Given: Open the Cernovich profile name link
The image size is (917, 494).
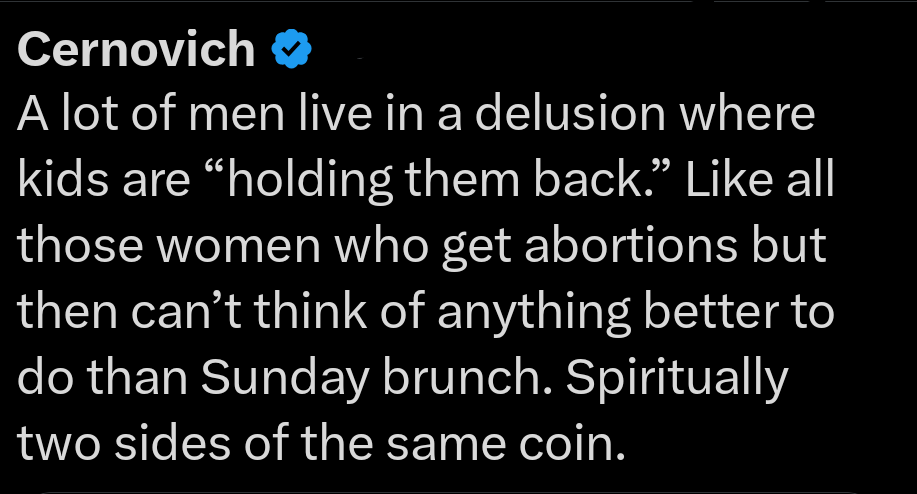Looking at the screenshot, I should (x=136, y=50).
